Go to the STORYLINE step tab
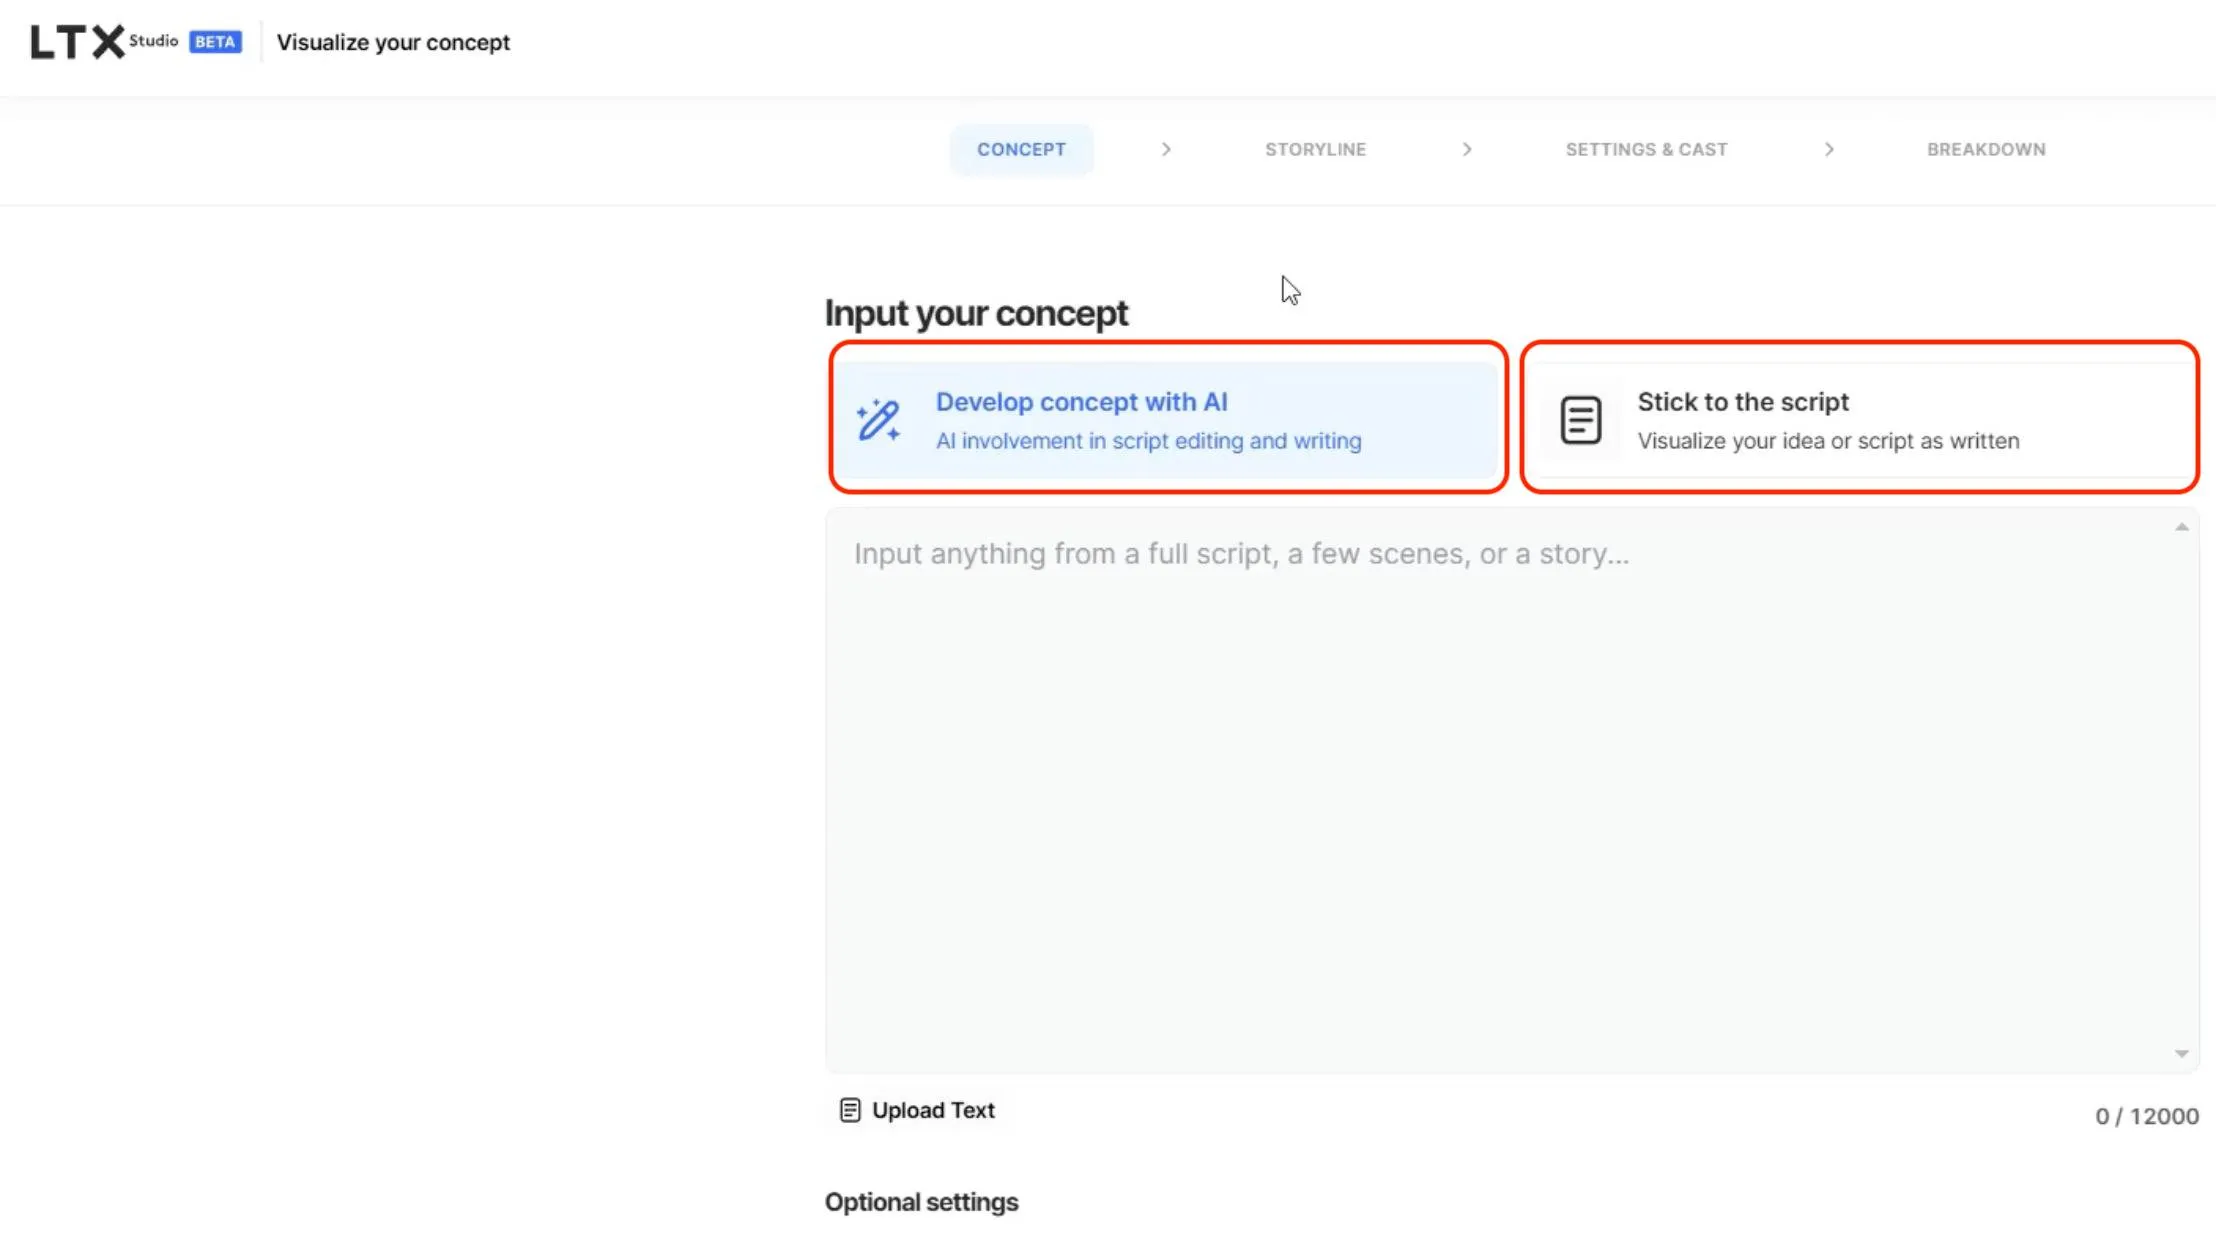 (x=1315, y=149)
